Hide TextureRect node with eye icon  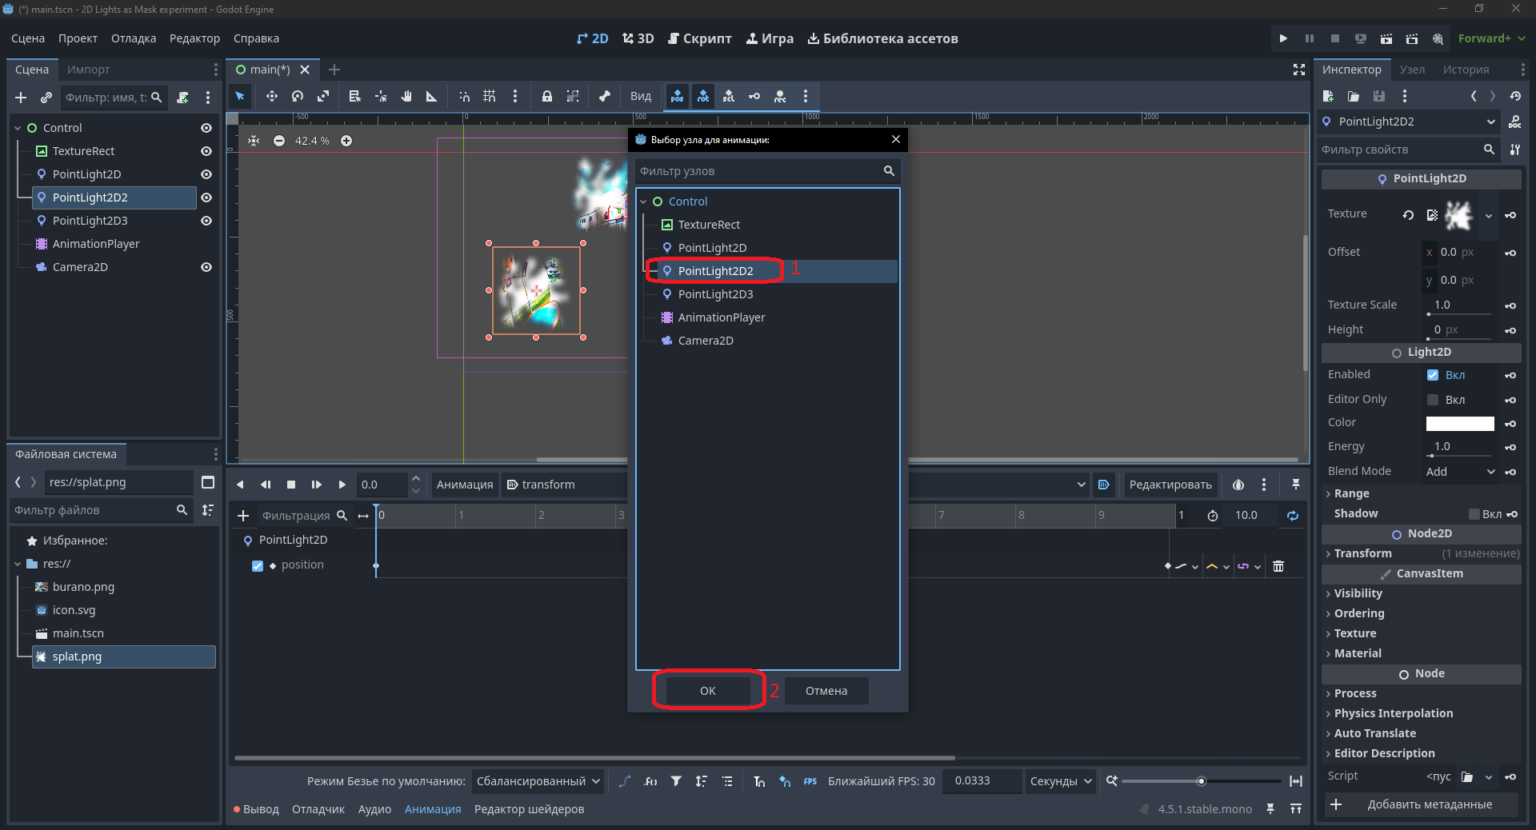pos(206,151)
